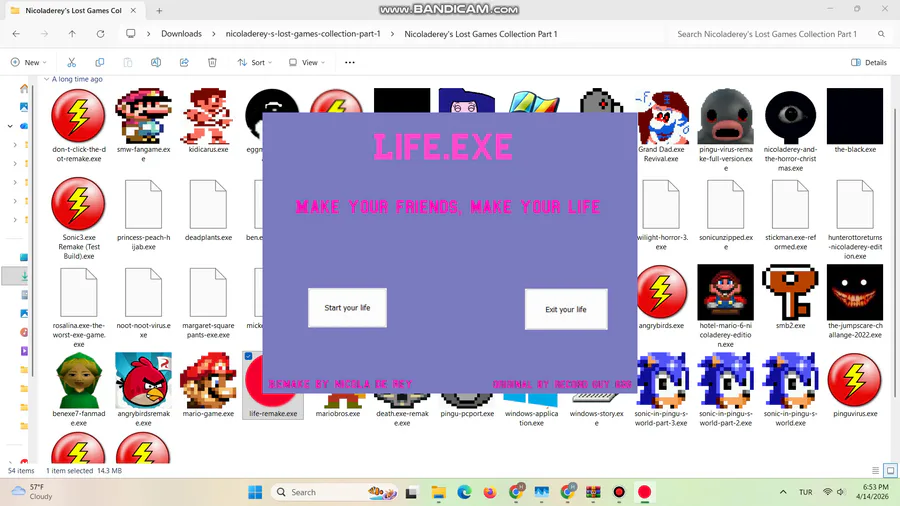Select nicoladerey-and-the-horror-christmas.exe icon
Viewport: 900px width, 506px height.
coord(790,115)
